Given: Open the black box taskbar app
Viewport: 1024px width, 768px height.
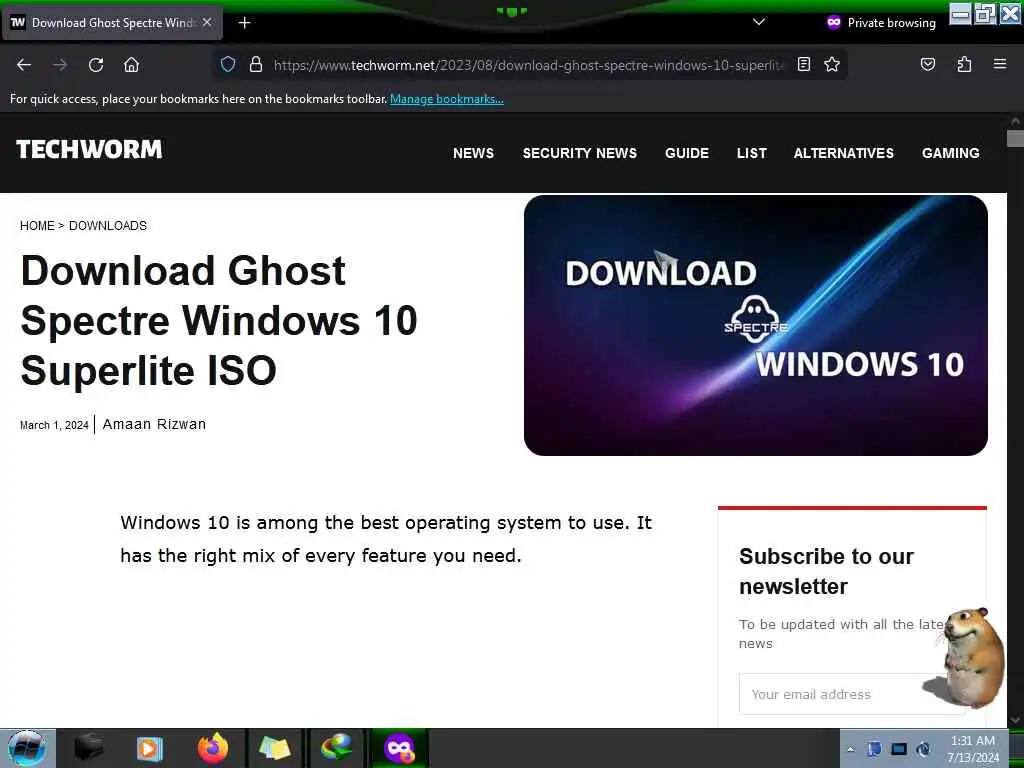Looking at the screenshot, I should click(88, 748).
